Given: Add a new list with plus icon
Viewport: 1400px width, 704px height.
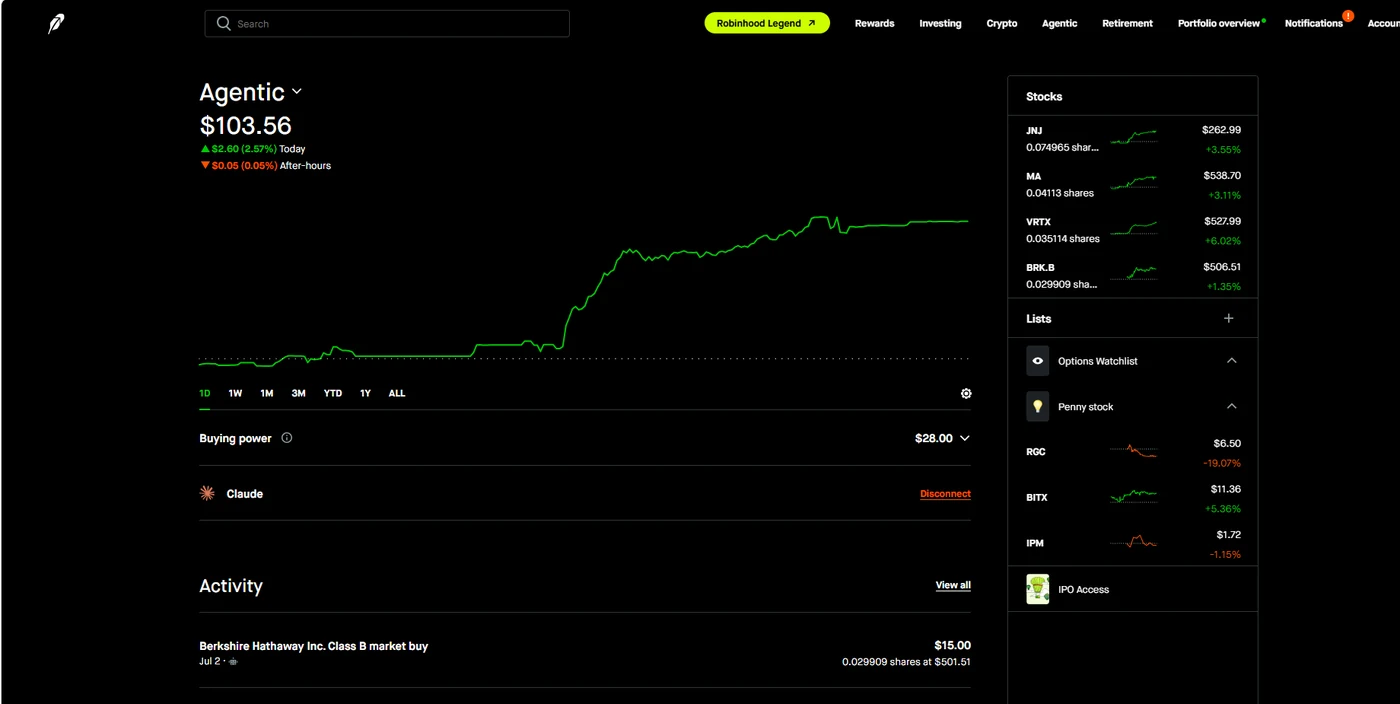Looking at the screenshot, I should [1229, 319].
